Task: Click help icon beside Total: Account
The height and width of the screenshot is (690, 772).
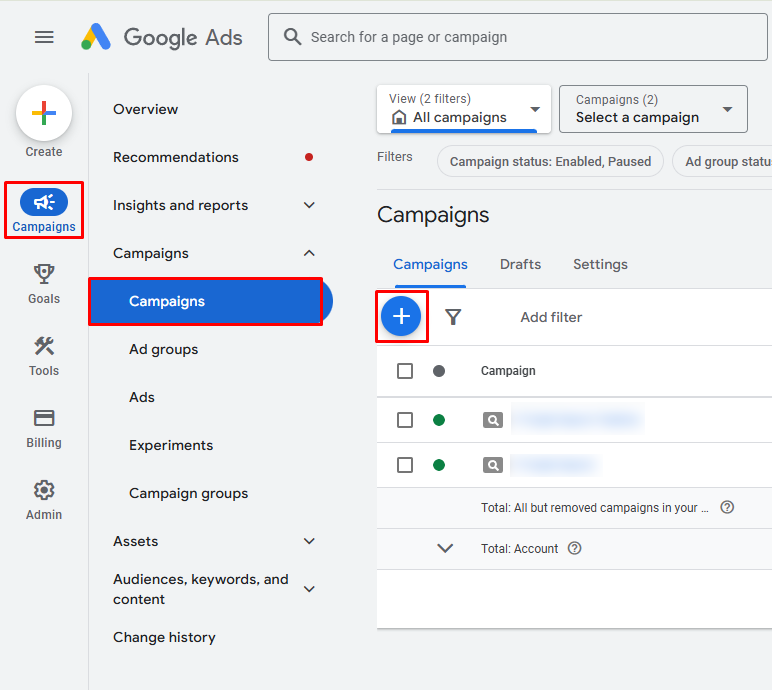Action: (574, 548)
